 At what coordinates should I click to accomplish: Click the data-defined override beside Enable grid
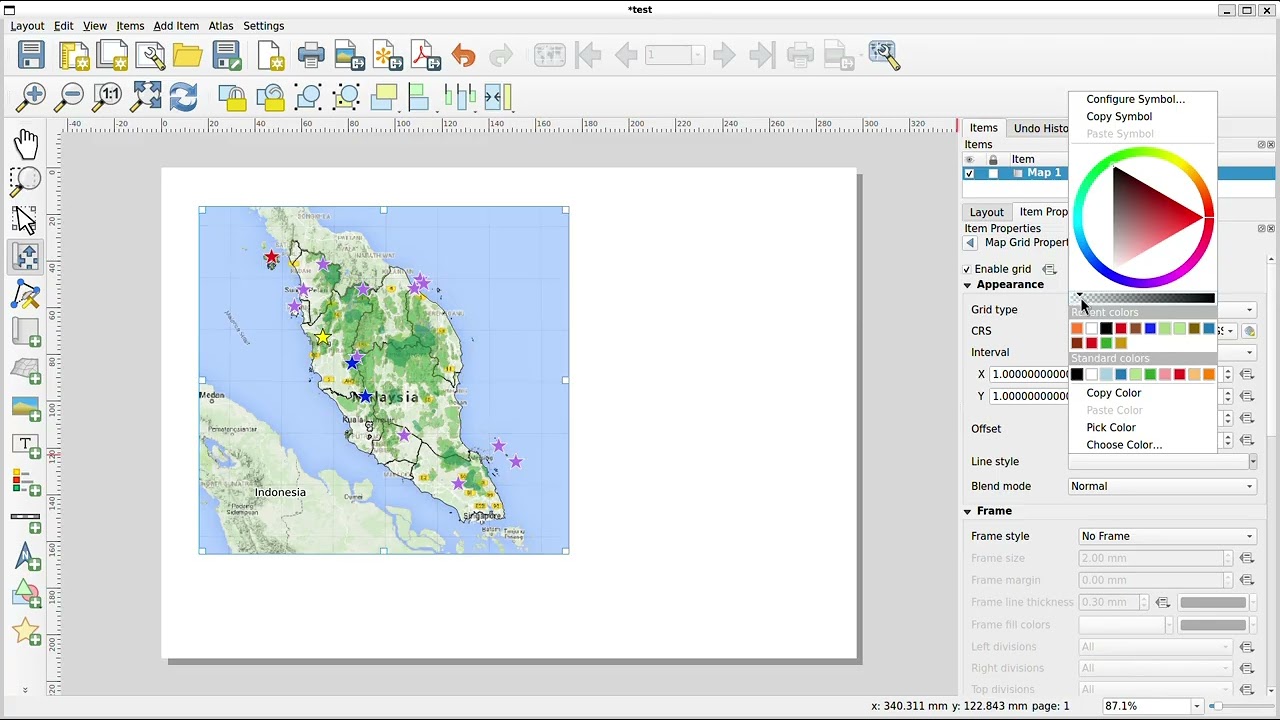pos(1049,269)
